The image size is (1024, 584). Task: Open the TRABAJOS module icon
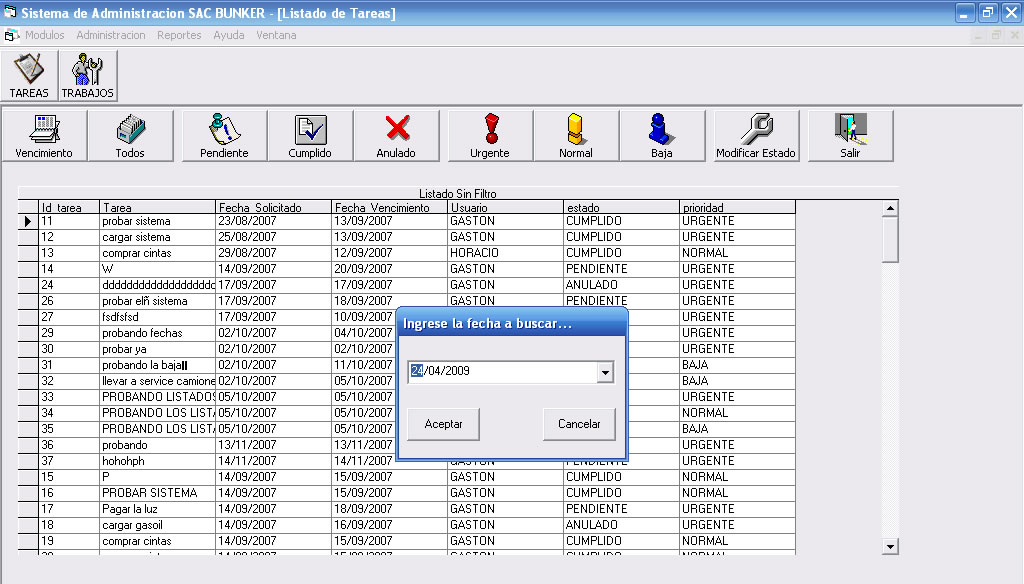pyautogui.click(x=88, y=76)
